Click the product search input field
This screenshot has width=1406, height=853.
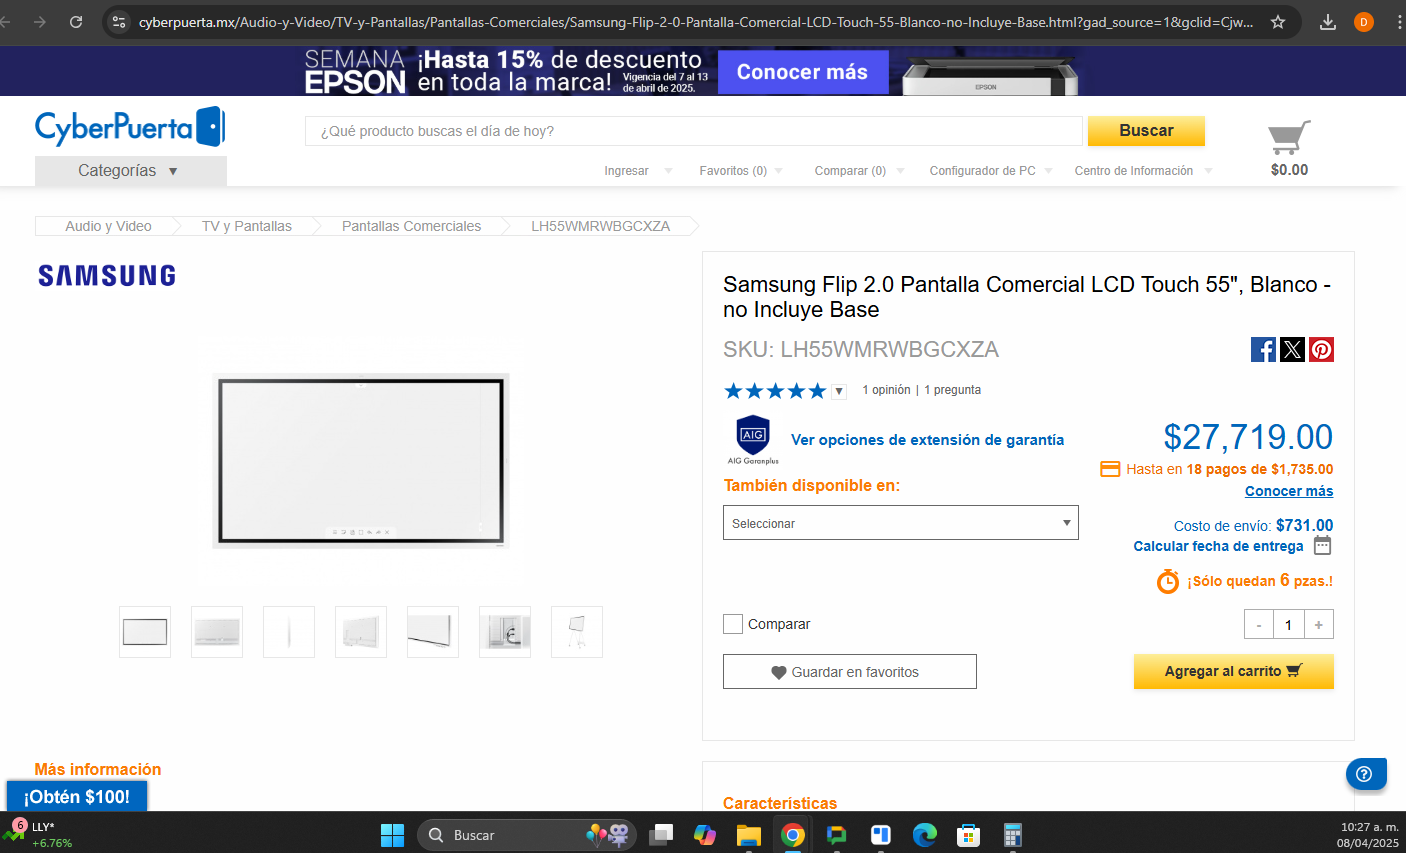pyautogui.click(x=694, y=131)
